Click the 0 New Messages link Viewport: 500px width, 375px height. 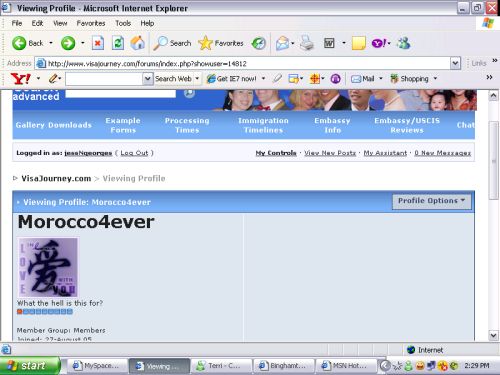tap(443, 153)
